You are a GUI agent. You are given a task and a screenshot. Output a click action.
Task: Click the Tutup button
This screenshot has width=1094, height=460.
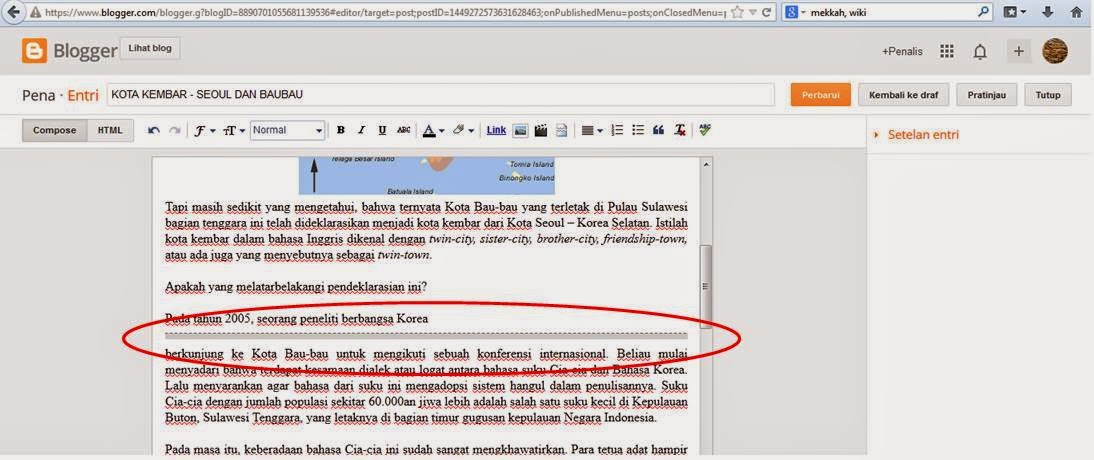tap(1048, 95)
